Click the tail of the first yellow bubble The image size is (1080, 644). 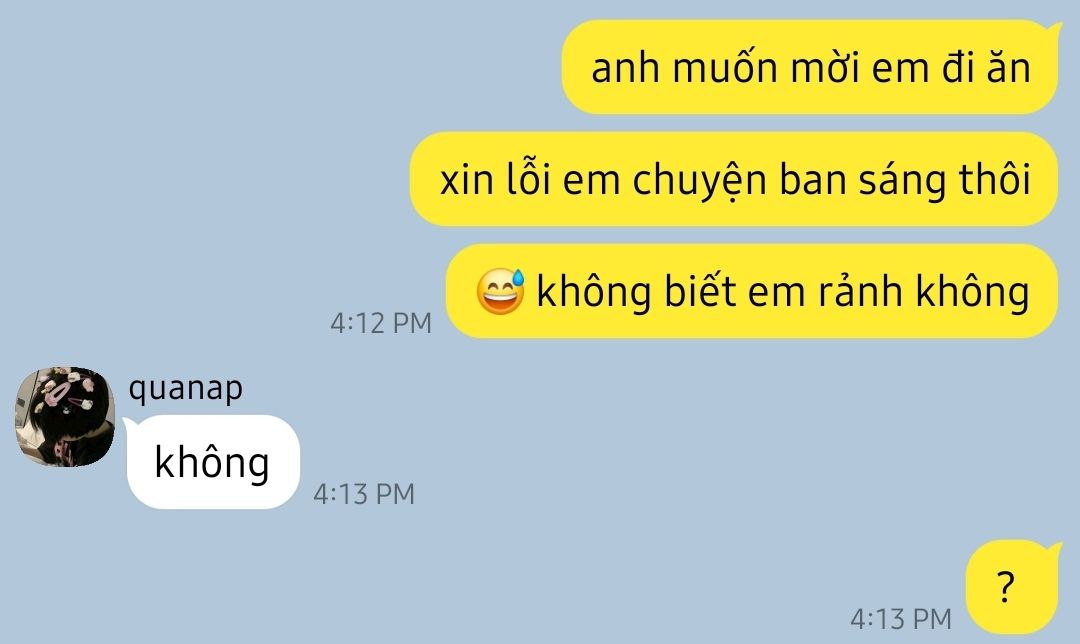point(1054,29)
